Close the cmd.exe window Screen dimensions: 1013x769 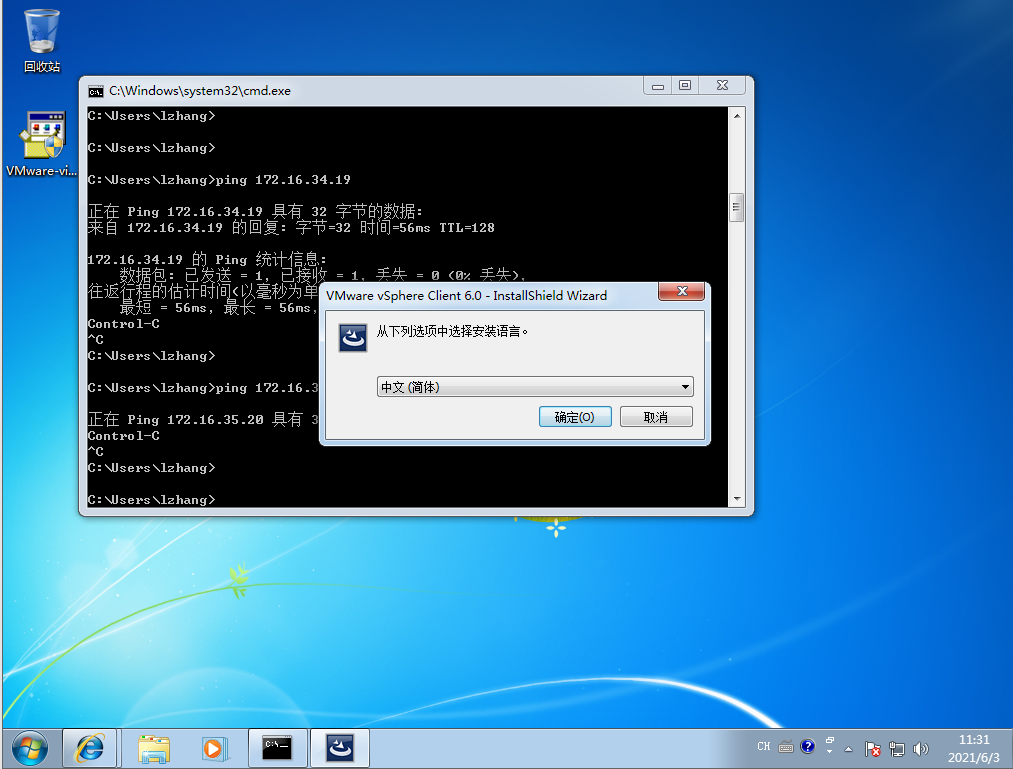(722, 86)
